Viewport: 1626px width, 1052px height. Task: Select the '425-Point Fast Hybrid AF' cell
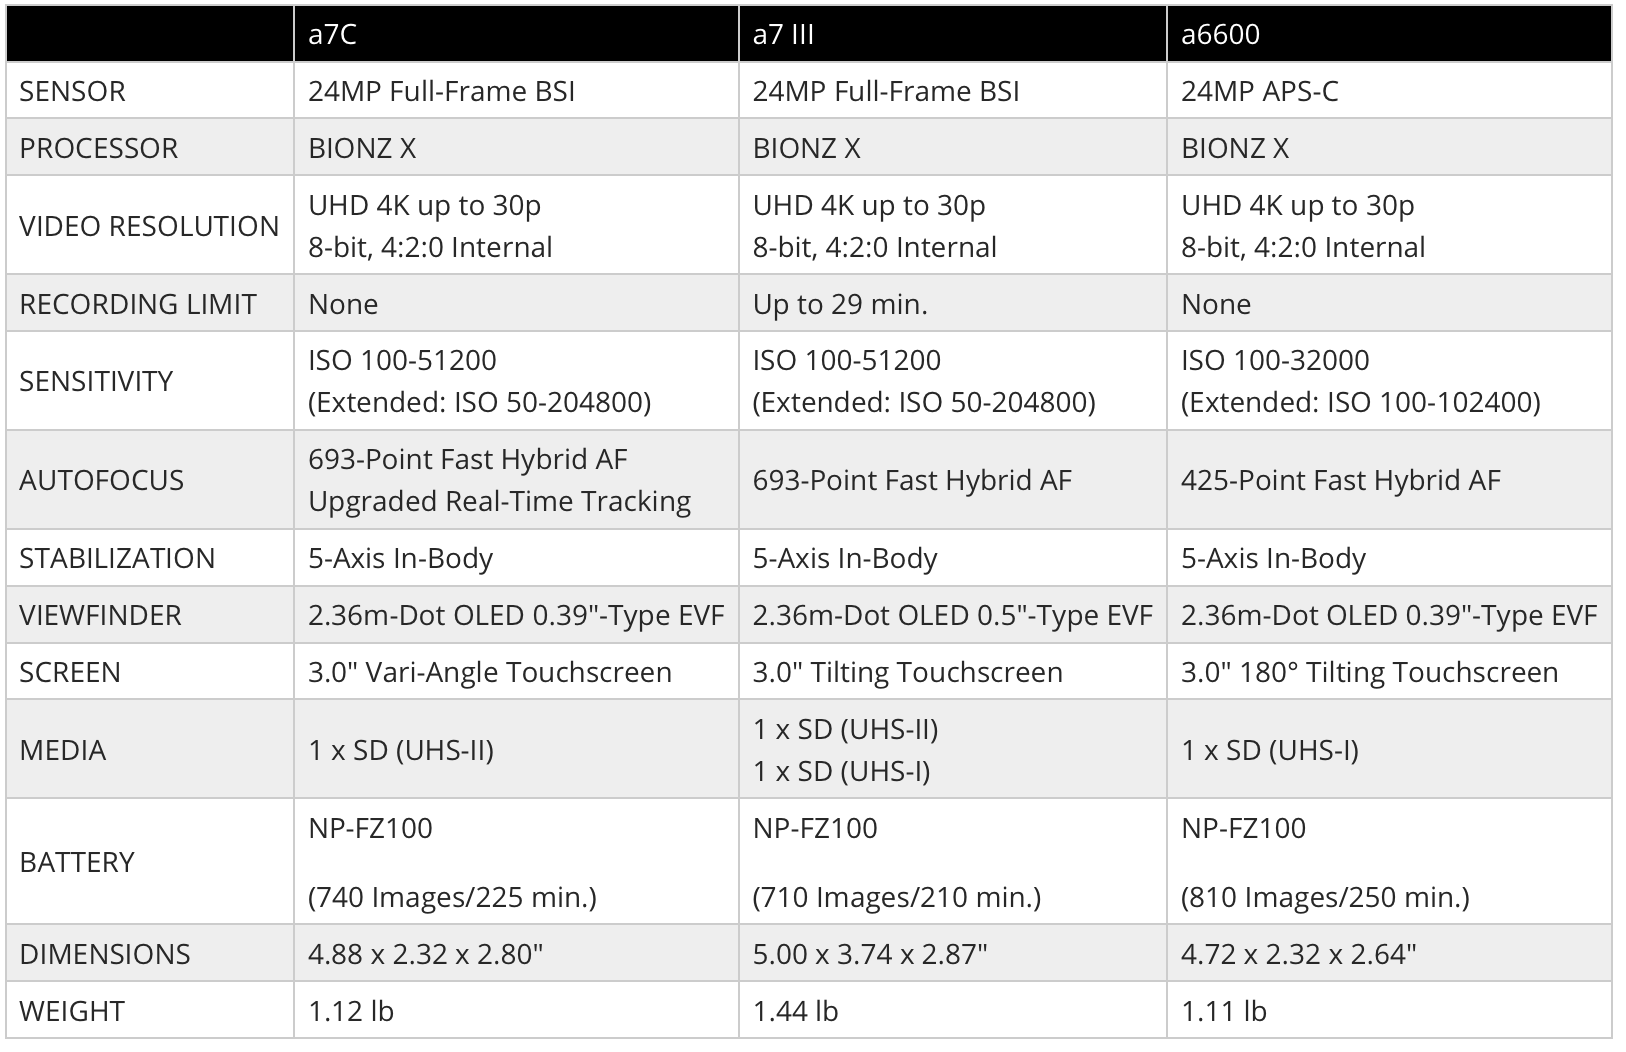point(1389,480)
